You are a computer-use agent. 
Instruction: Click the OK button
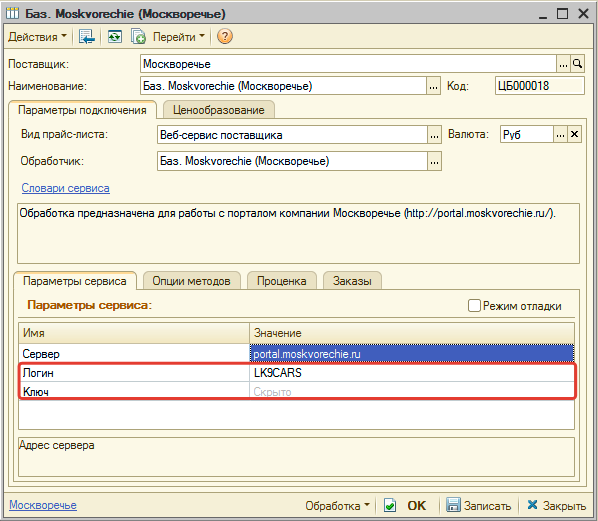[x=416, y=506]
